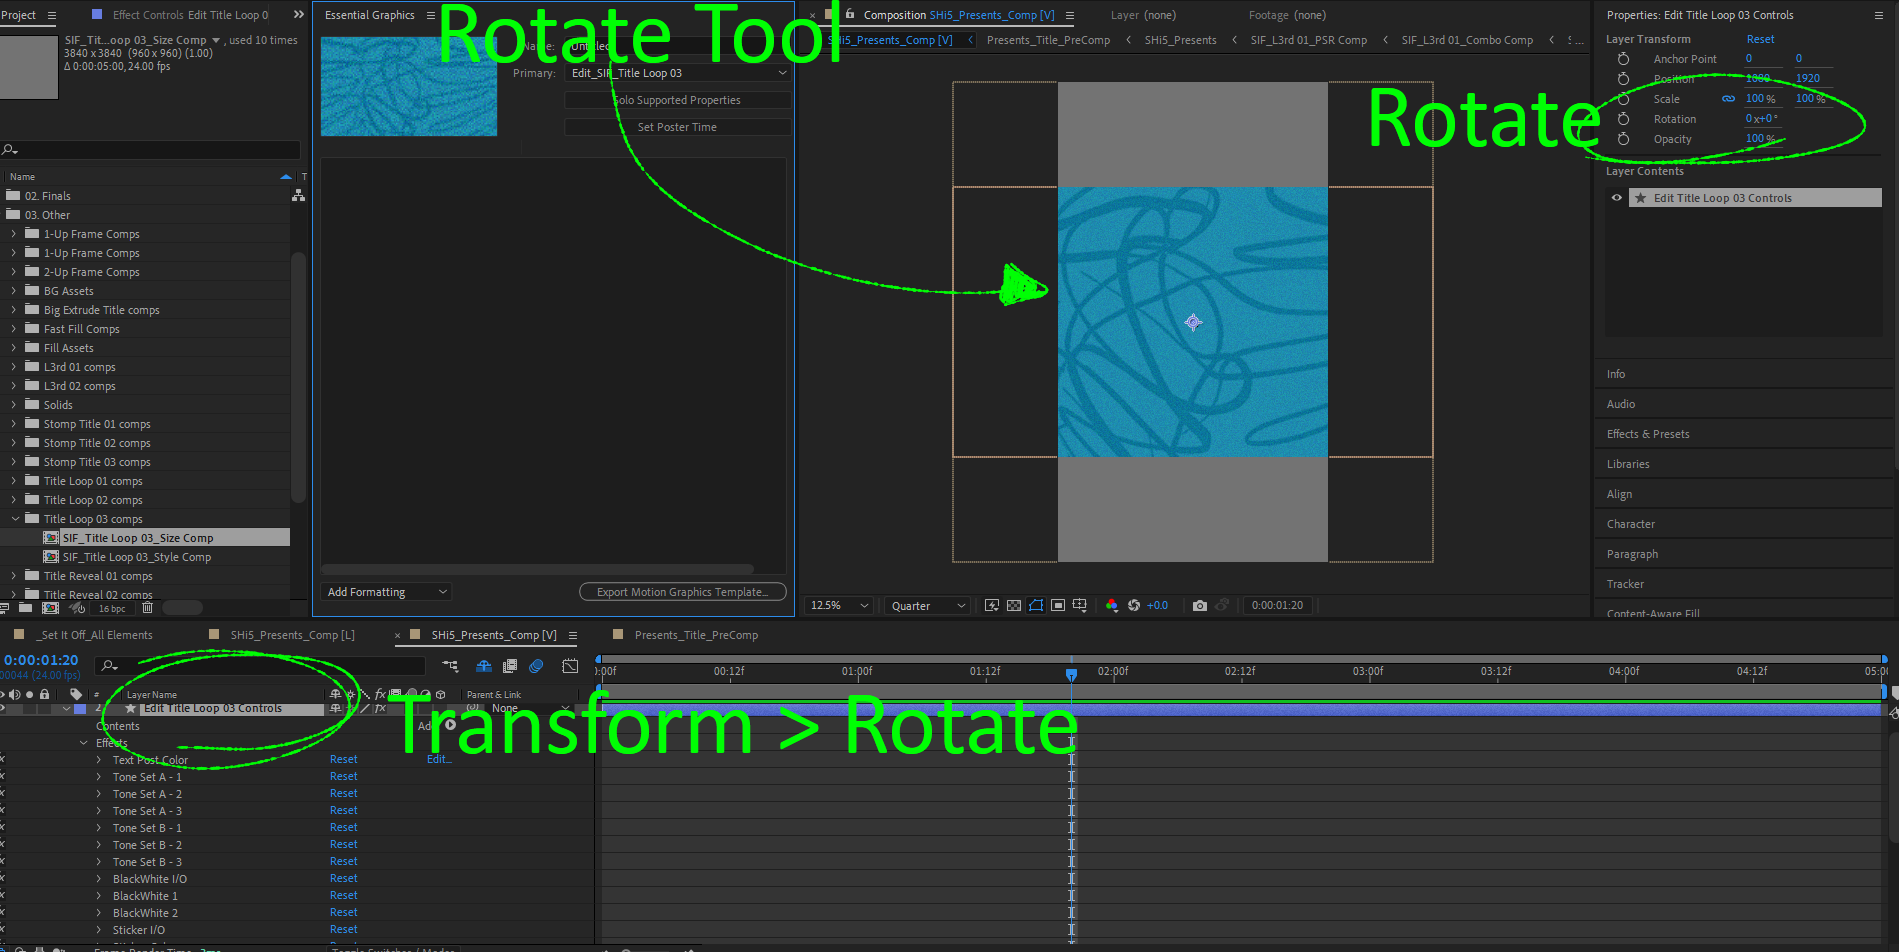Screen dimensions: 1899x952
Task: Open the composition mini-flowchart
Action: [x=451, y=666]
